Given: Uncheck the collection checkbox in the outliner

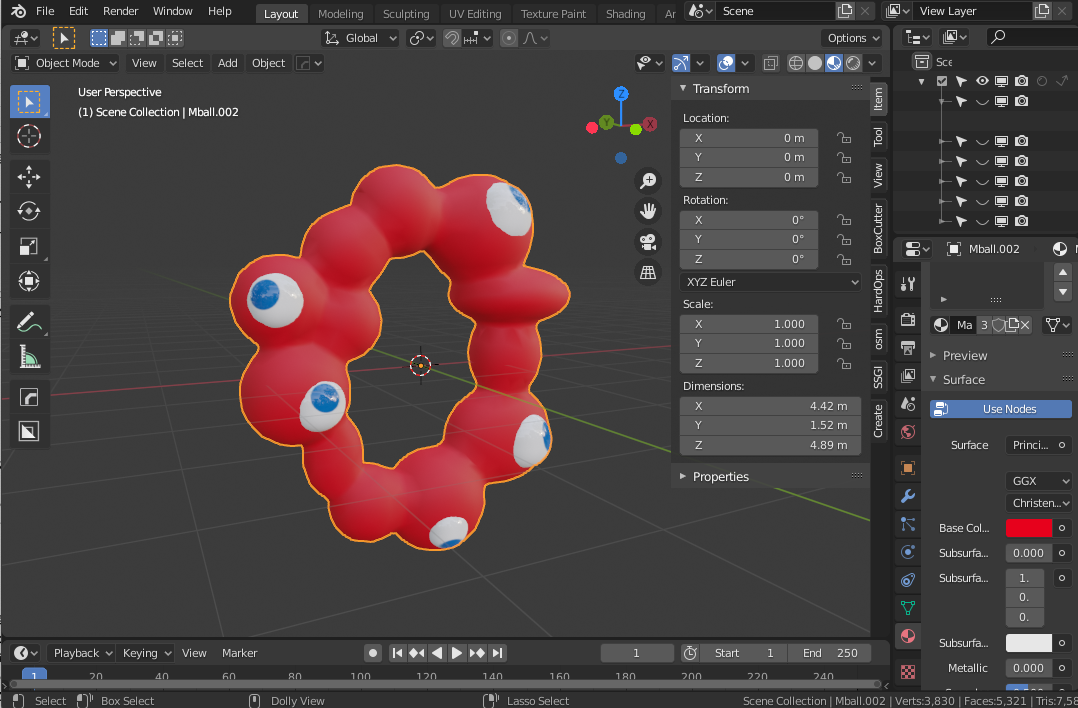Looking at the screenshot, I should coord(941,81).
